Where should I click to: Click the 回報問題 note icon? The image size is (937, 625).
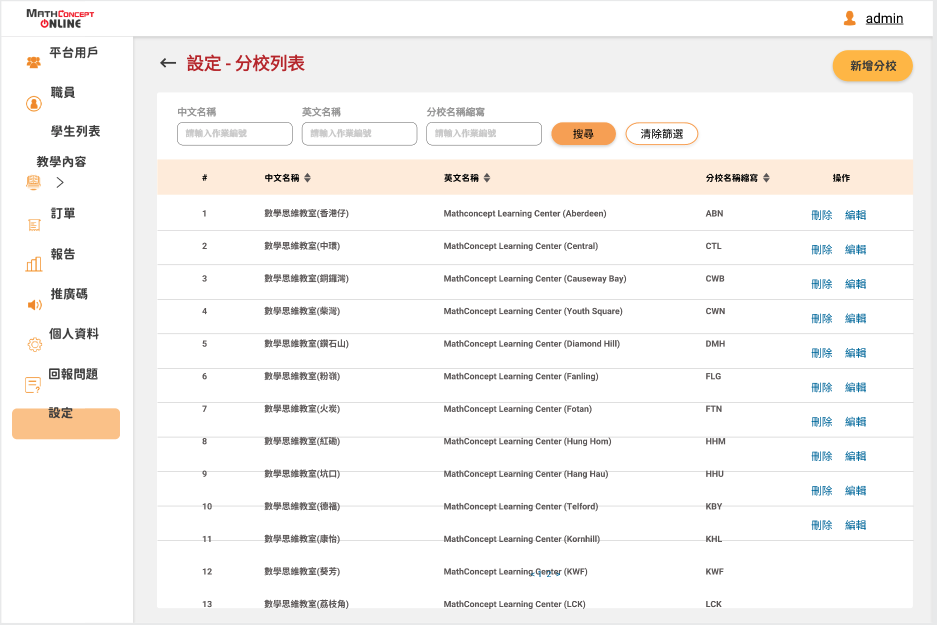tap(33, 385)
